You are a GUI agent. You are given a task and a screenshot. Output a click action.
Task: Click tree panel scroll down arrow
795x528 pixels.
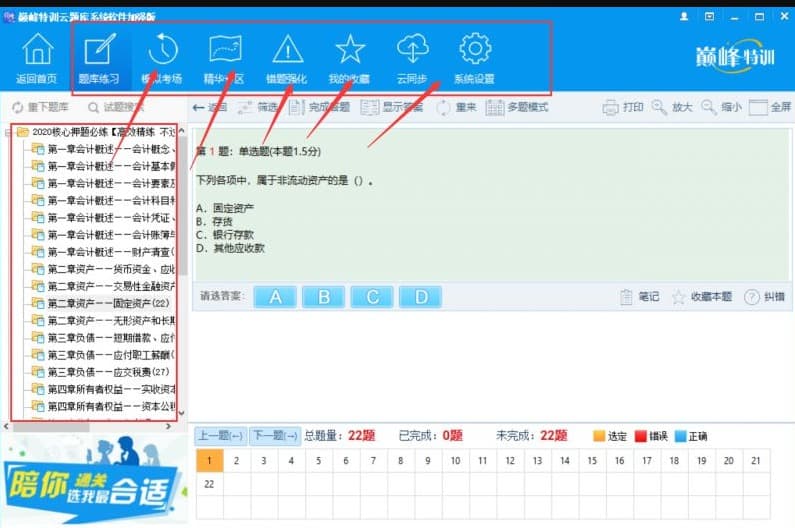click(182, 413)
